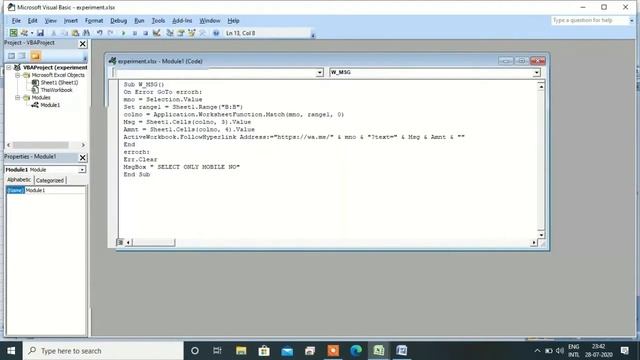Screen dimensions: 640x360
Task: Open the Module1 Module object dropdown
Action: (82, 169)
